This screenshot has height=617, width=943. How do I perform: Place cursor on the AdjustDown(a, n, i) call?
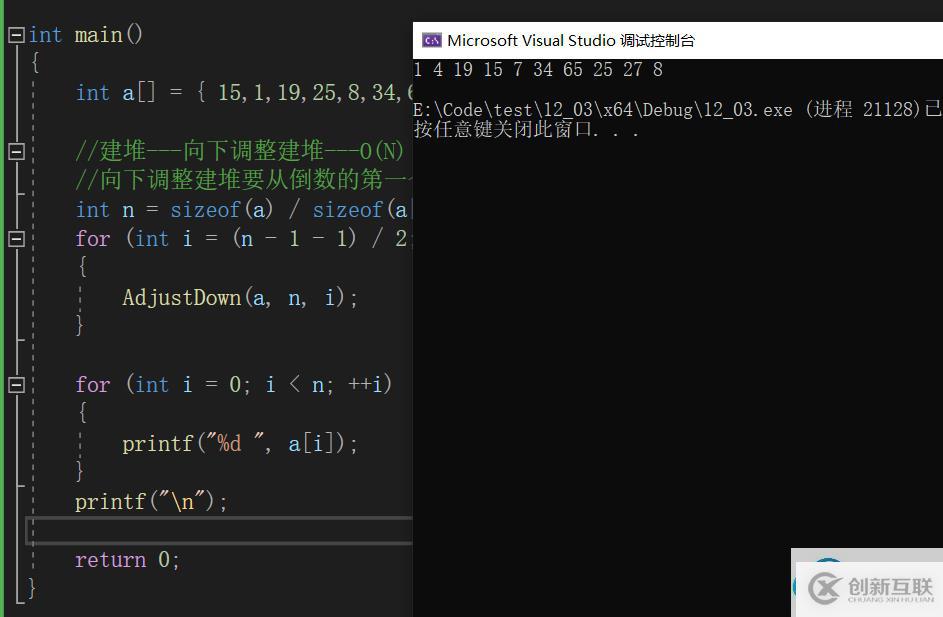click(x=239, y=297)
